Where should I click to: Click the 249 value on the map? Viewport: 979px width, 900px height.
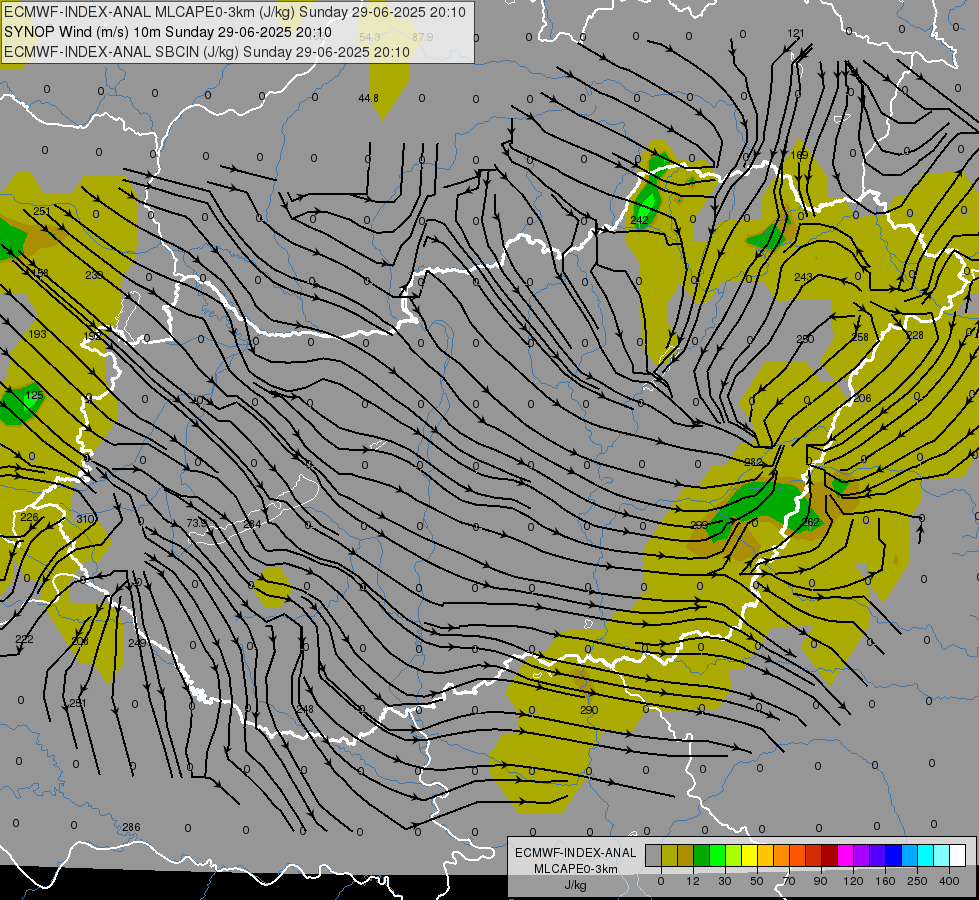point(137,643)
